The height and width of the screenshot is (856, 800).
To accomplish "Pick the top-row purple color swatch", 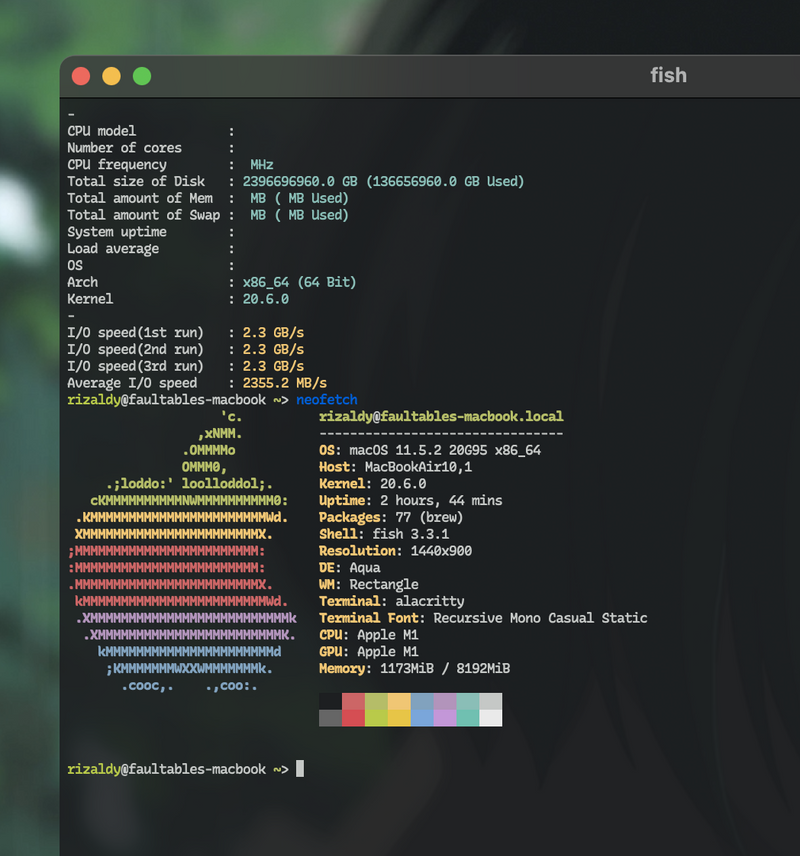I will (x=445, y=701).
